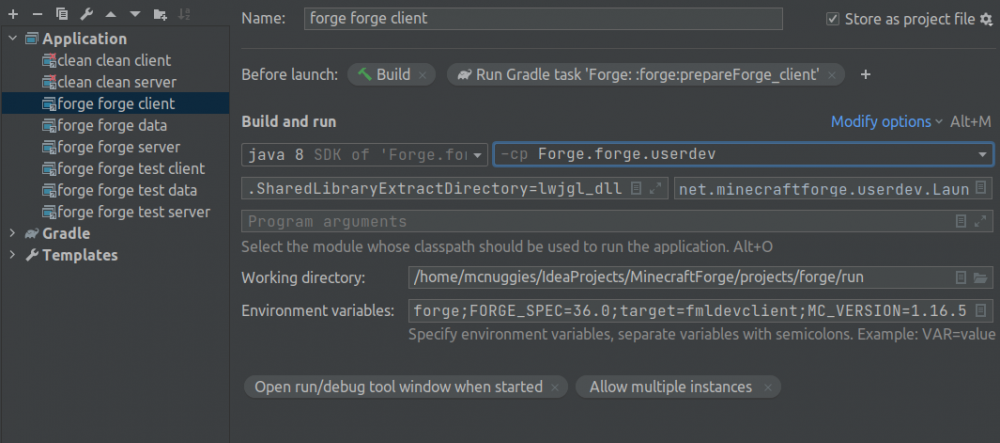Image resolution: width=1000 pixels, height=443 pixels.
Task: Browse for working directory folder icon
Action: (981, 277)
